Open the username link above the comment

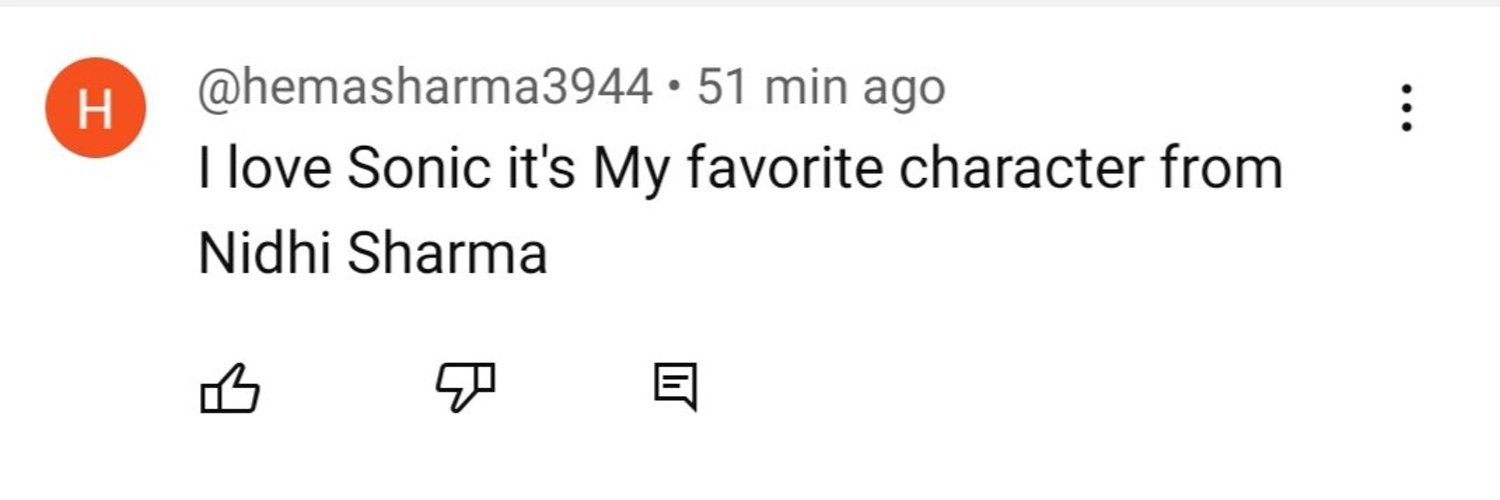[x=425, y=89]
